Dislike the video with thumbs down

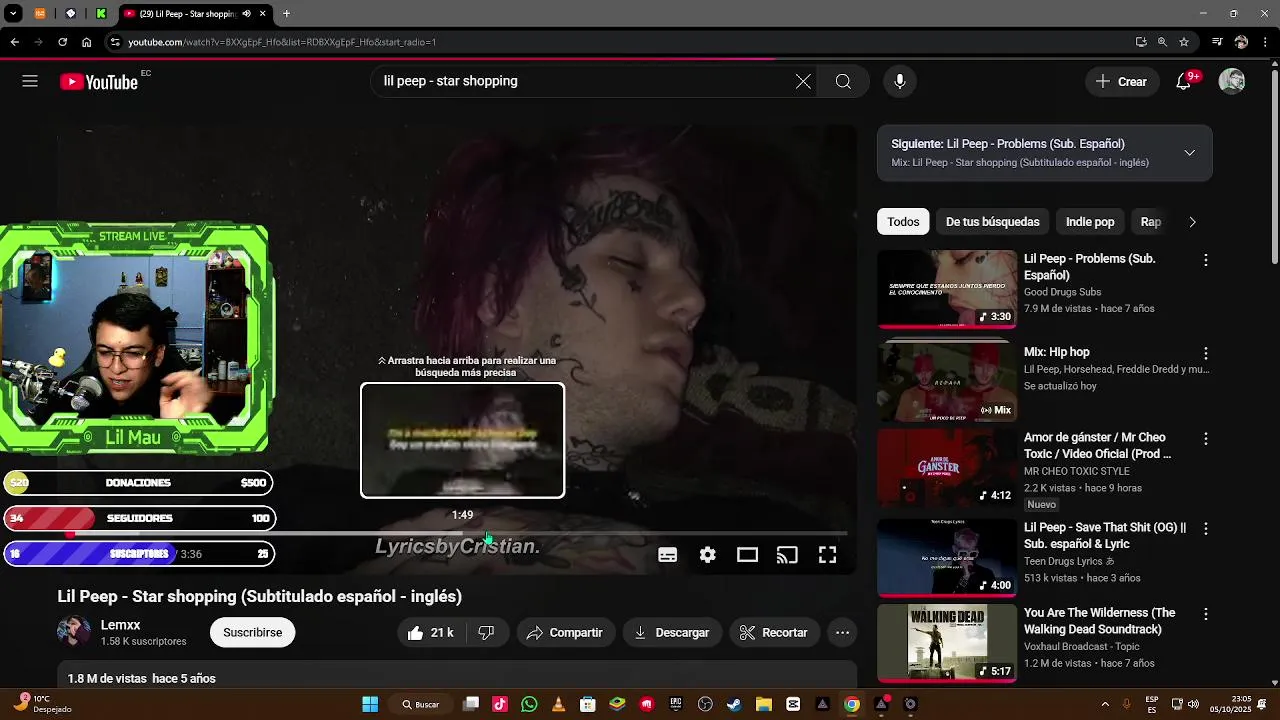pos(487,632)
